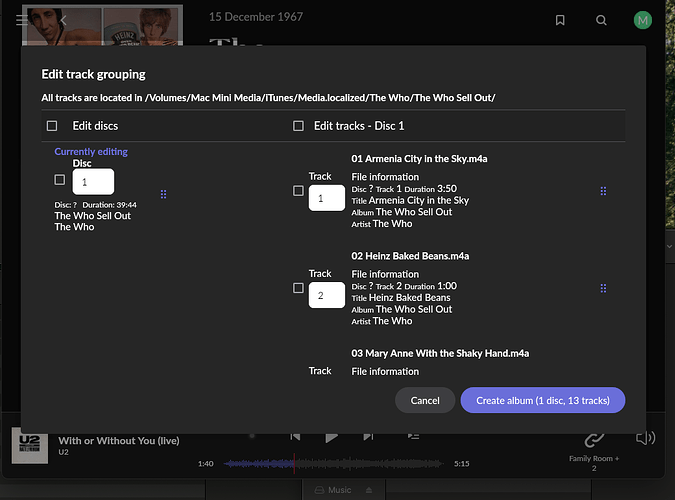Expand the chevron at right window edge

tap(669, 246)
